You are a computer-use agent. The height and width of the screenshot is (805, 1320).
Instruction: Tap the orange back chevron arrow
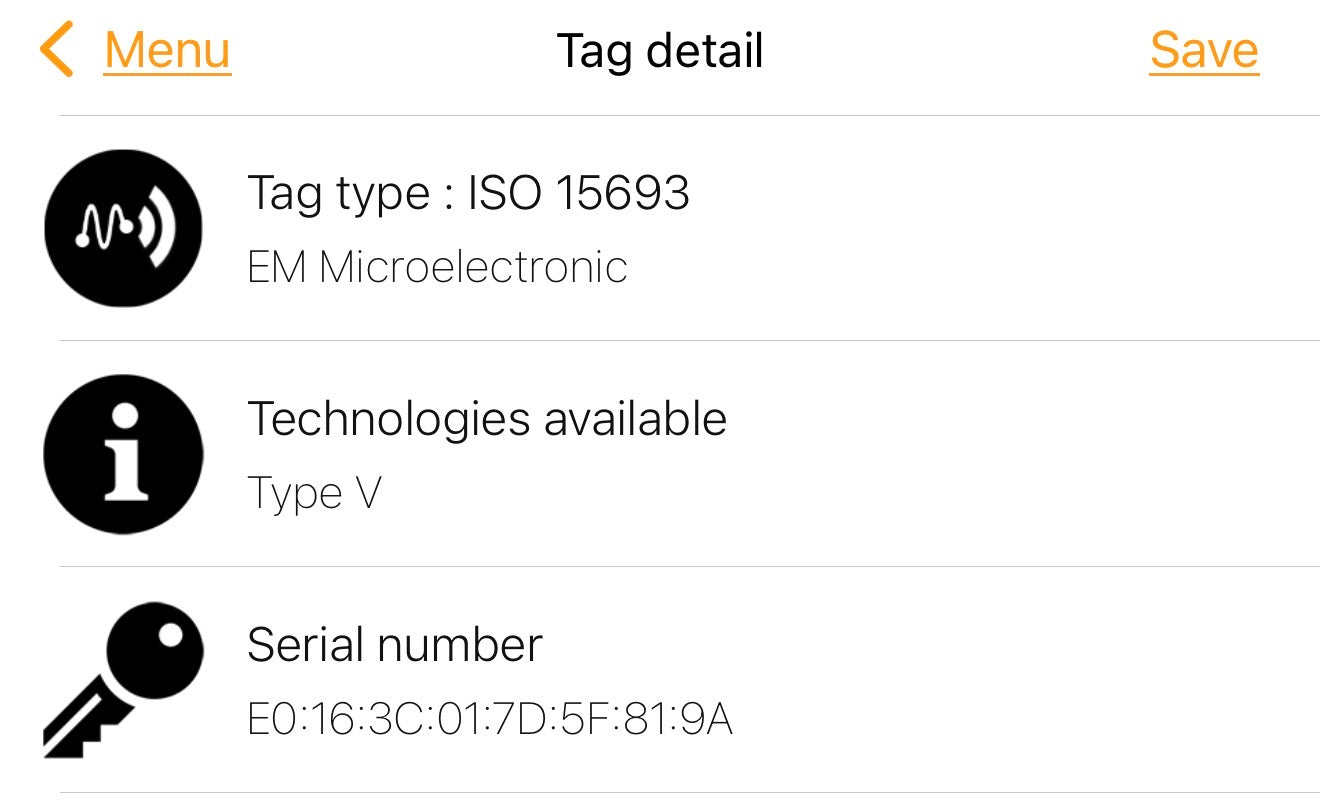tap(57, 51)
